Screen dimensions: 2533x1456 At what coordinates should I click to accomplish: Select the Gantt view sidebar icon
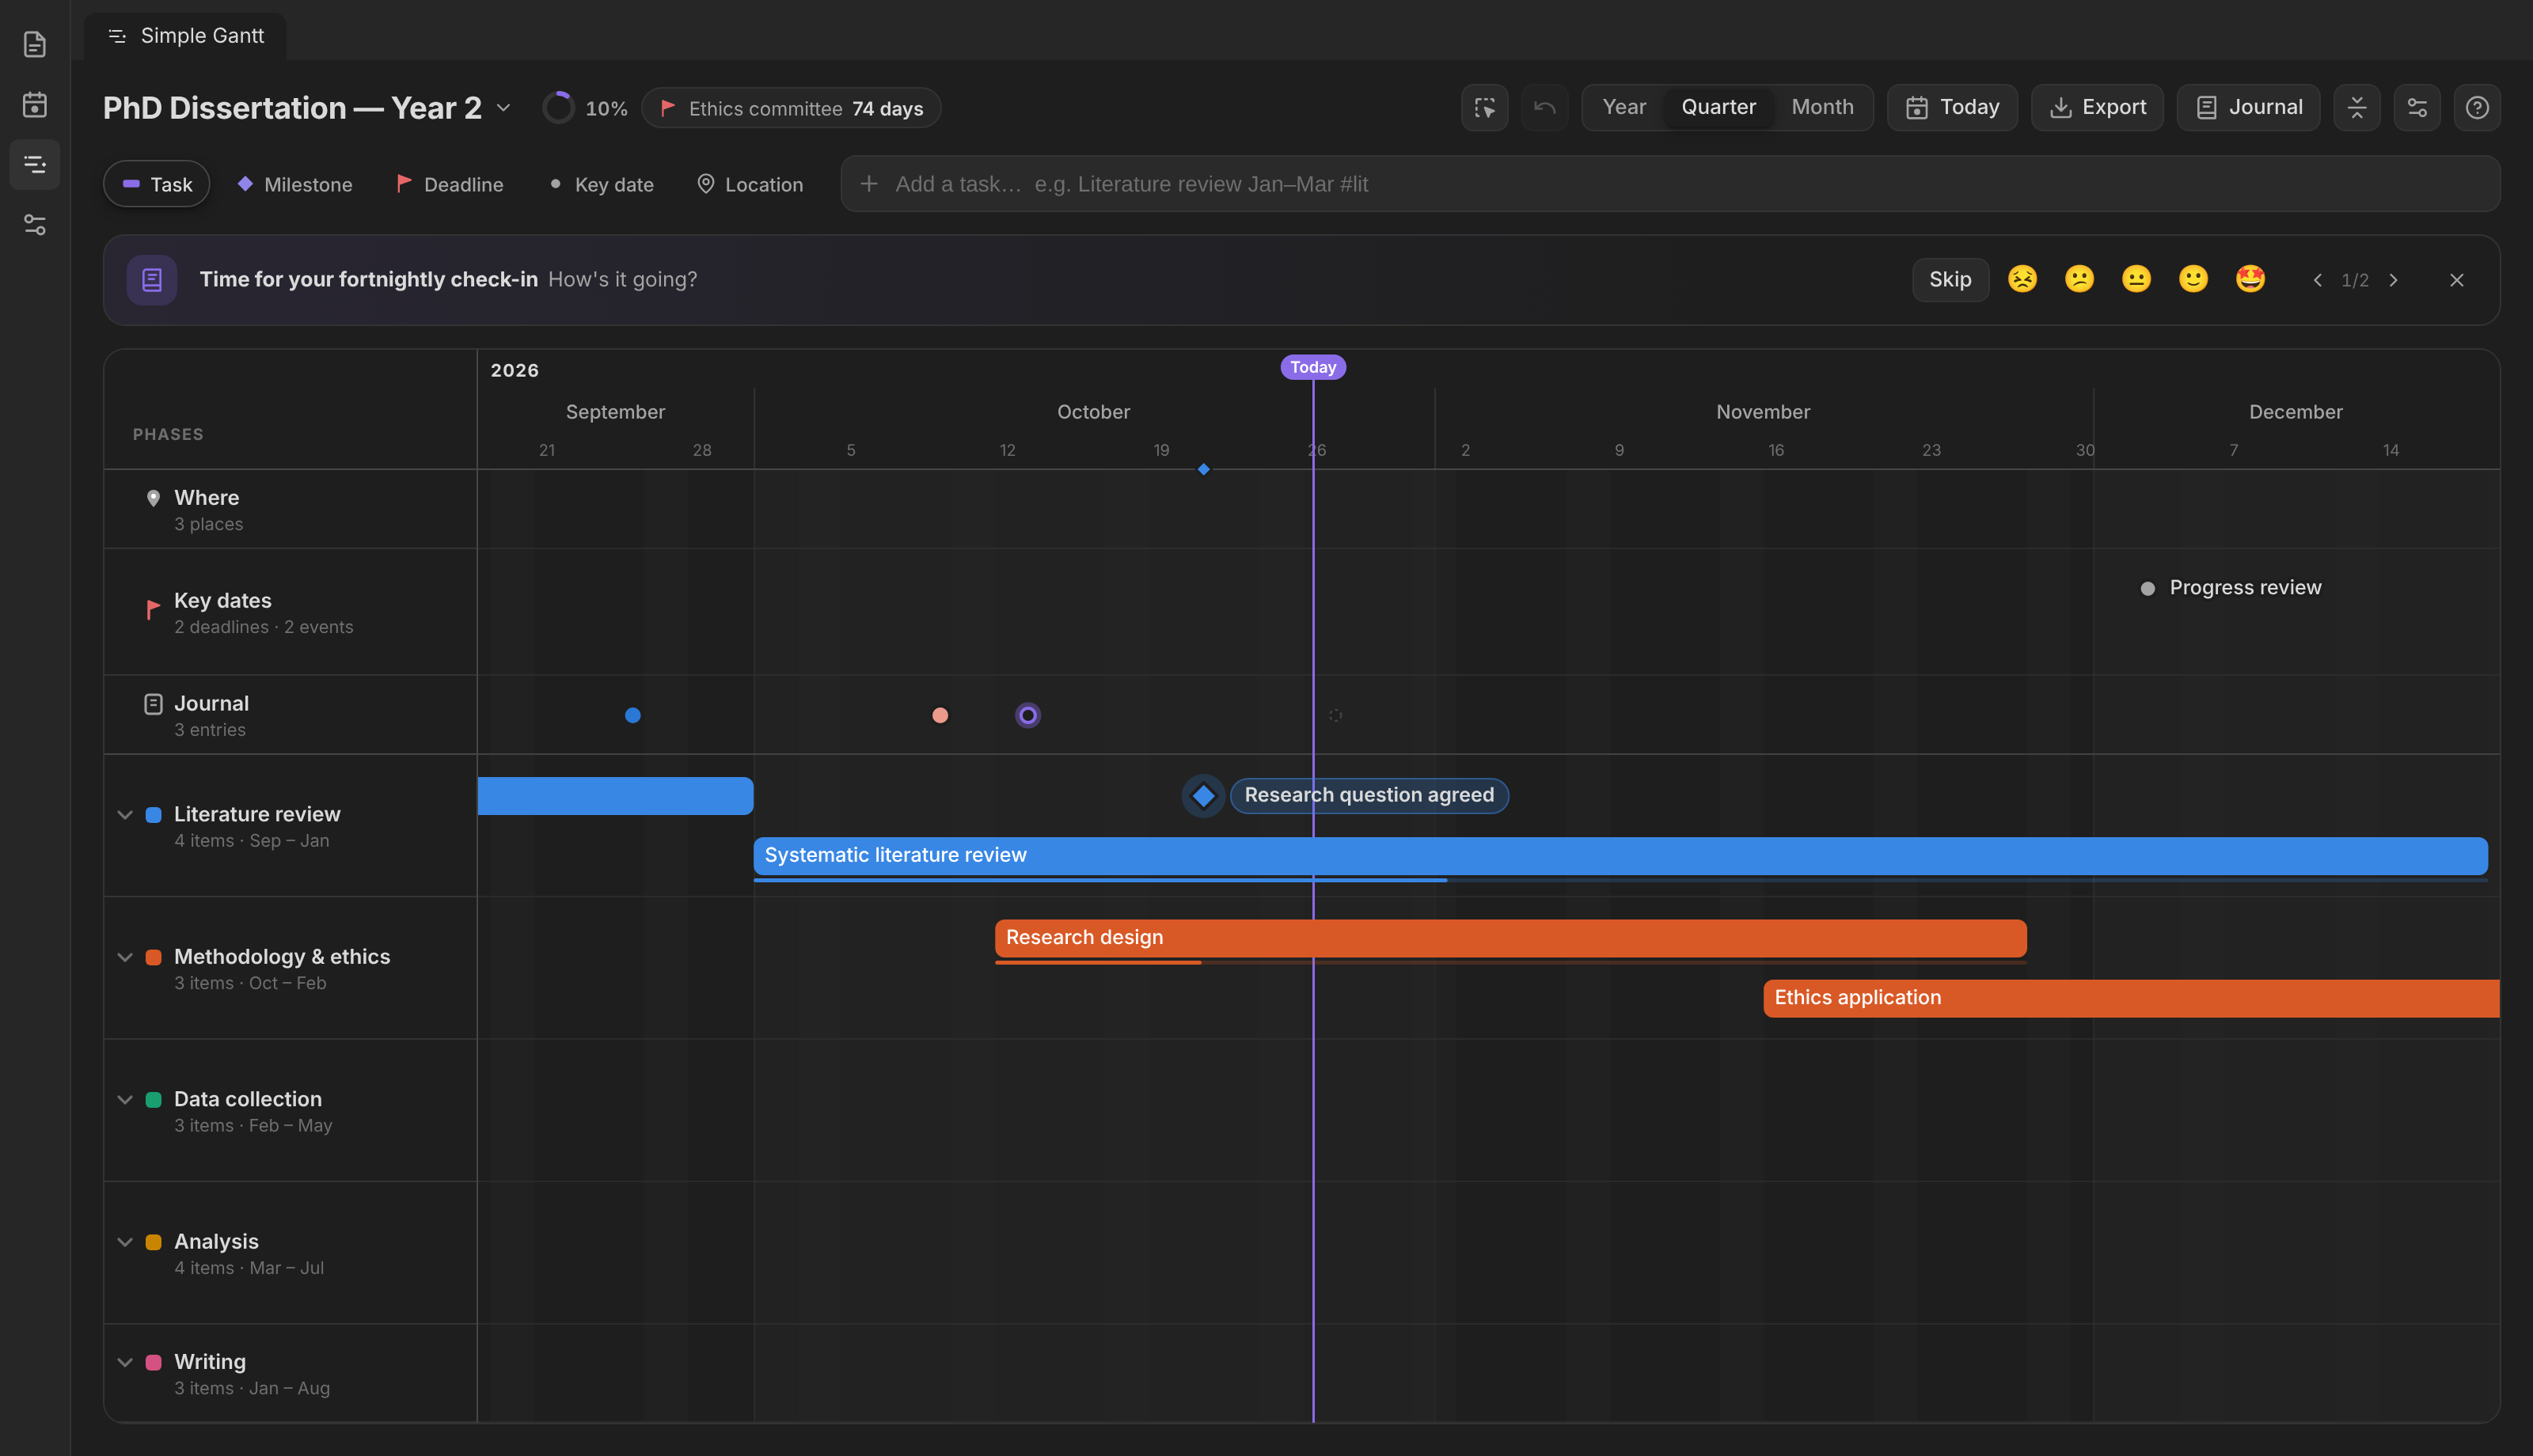tap(35, 164)
